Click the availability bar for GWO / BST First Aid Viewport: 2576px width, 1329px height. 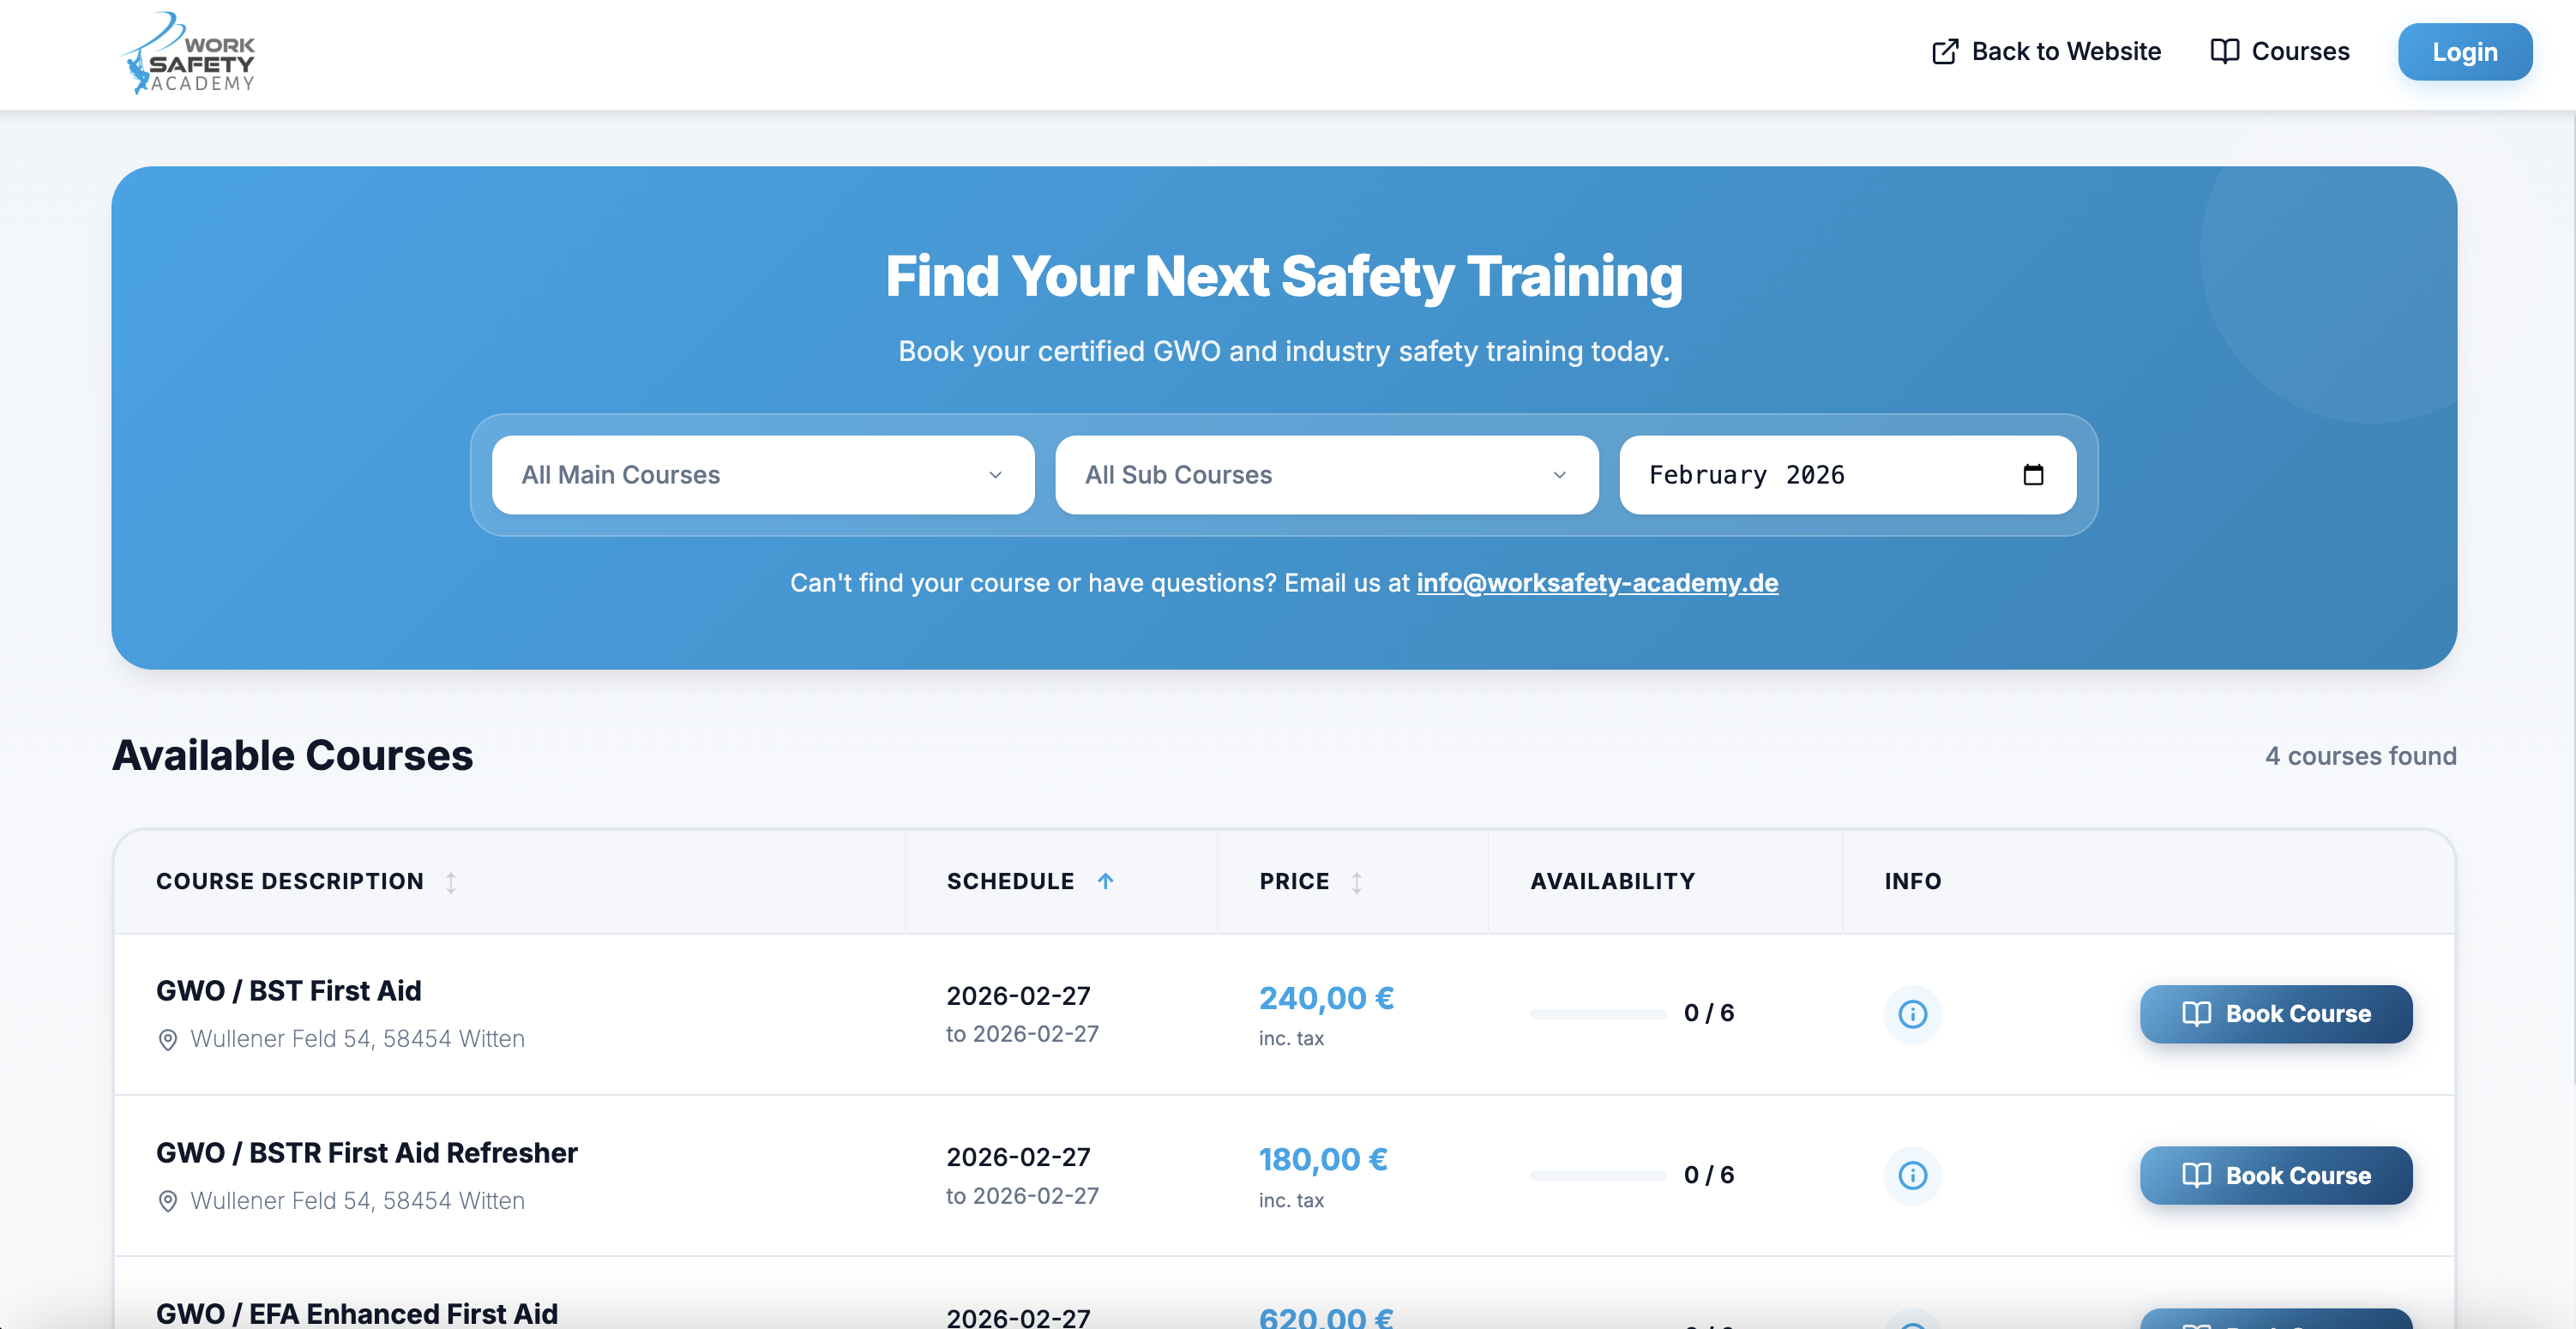(x=1597, y=1013)
